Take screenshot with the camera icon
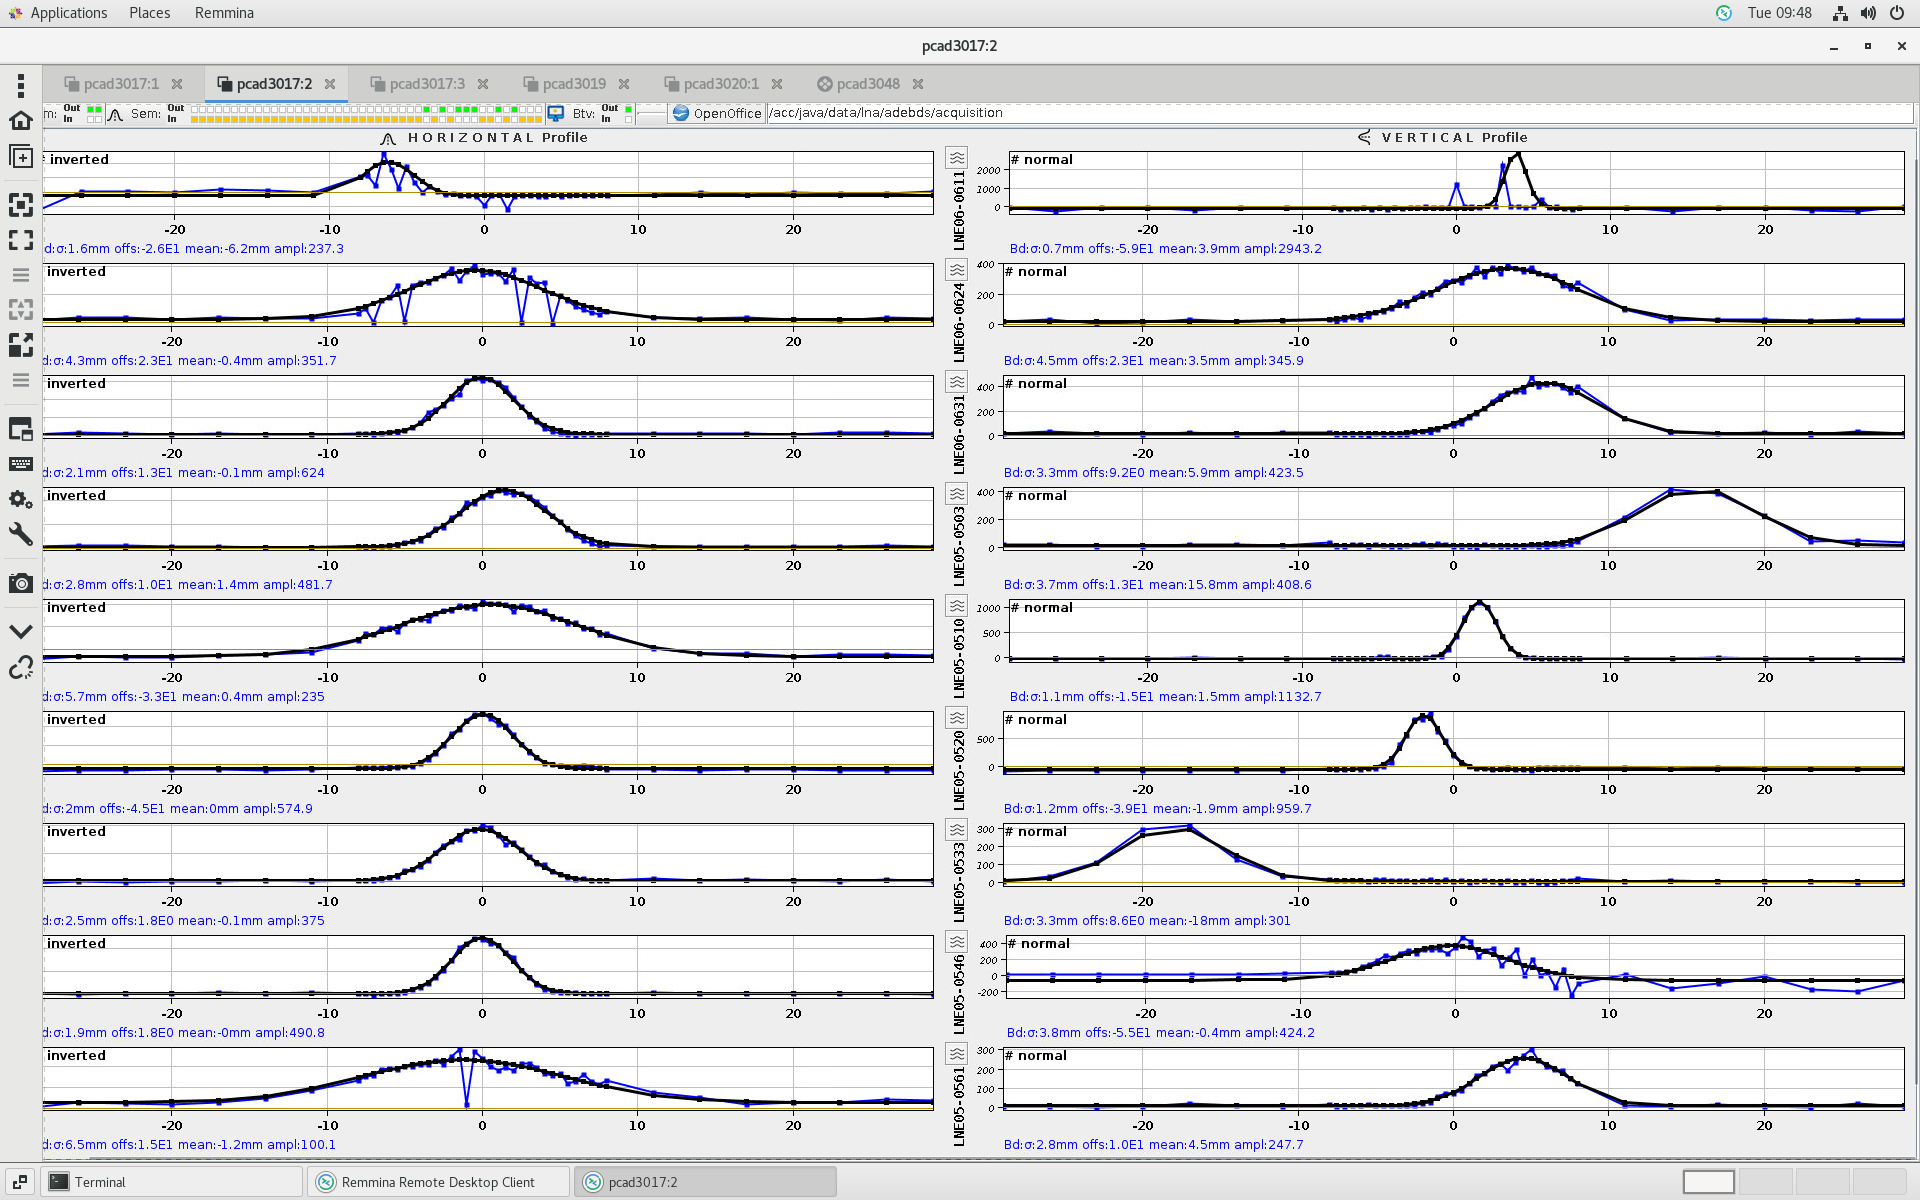This screenshot has height=1200, width=1920. [x=21, y=583]
